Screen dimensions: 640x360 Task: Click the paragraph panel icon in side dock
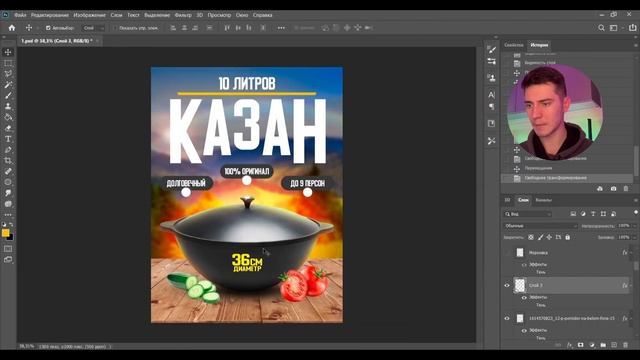coord(491,107)
